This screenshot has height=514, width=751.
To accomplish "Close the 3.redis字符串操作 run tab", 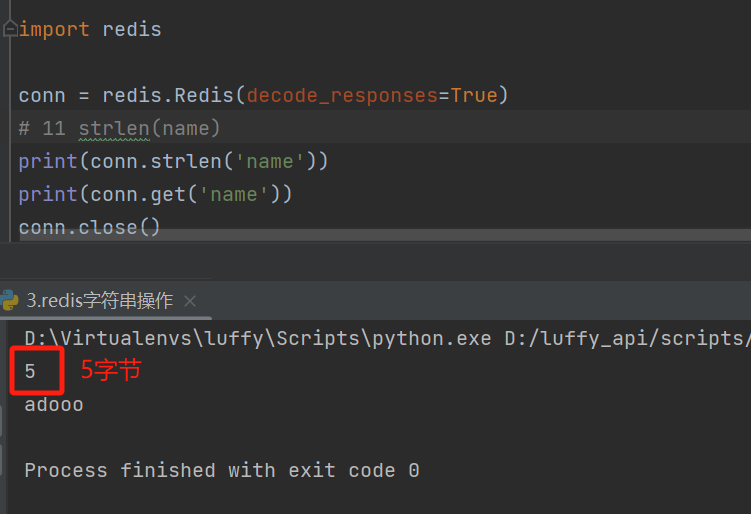I will click(x=190, y=301).
